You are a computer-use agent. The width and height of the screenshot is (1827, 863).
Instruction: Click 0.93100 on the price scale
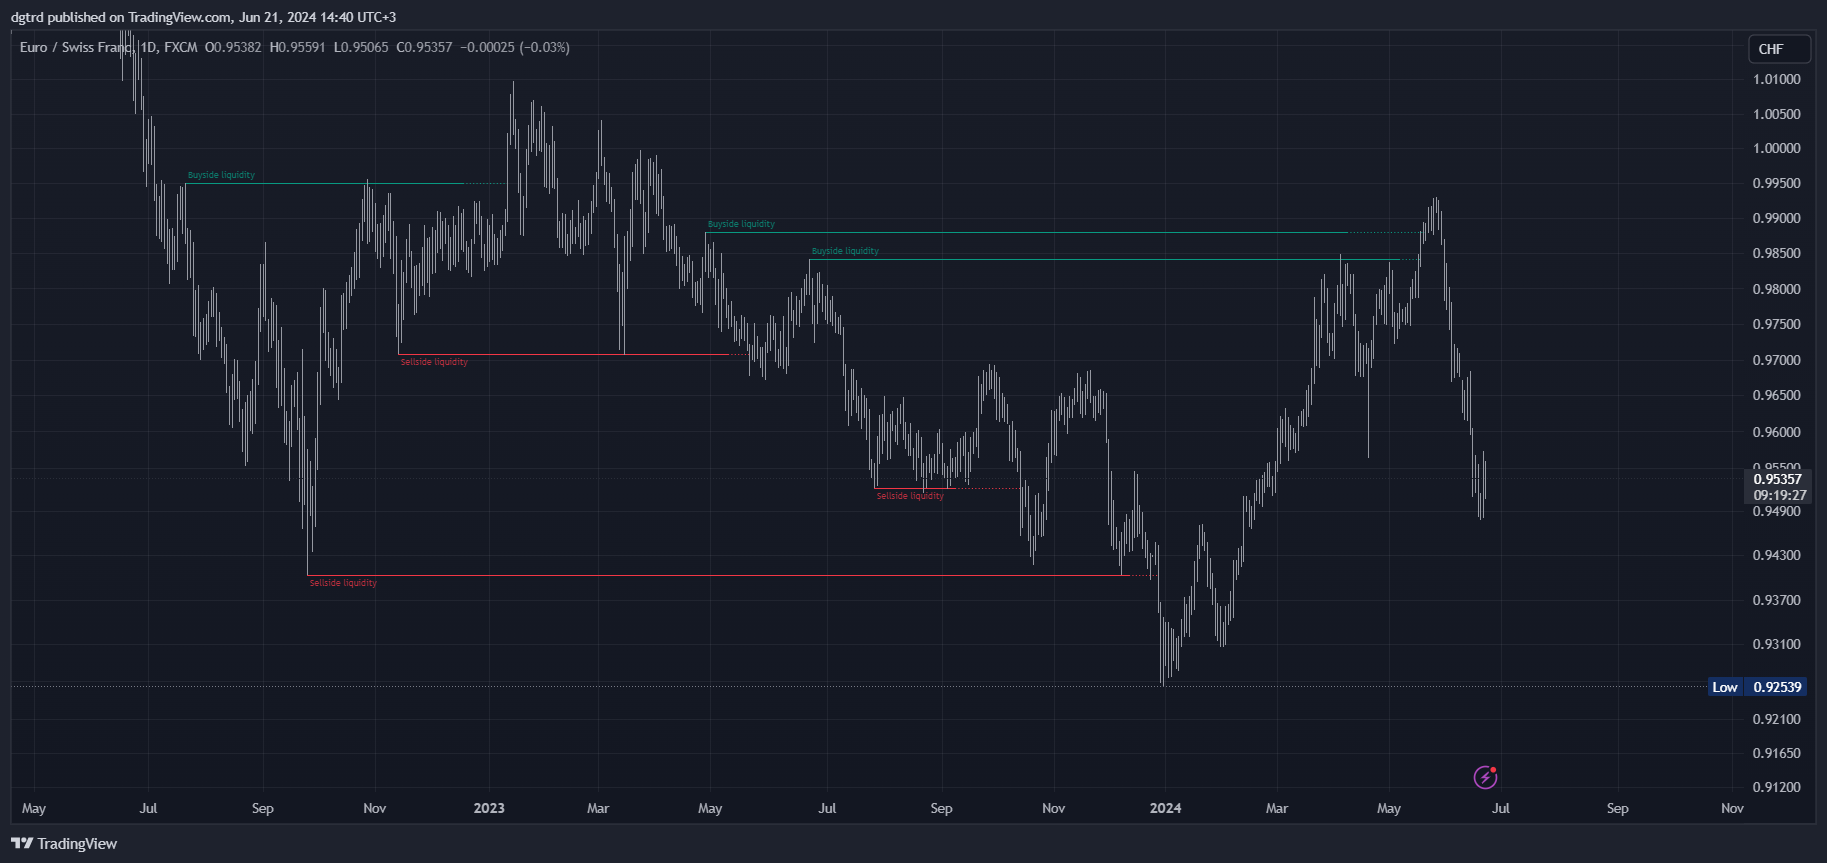tap(1777, 644)
